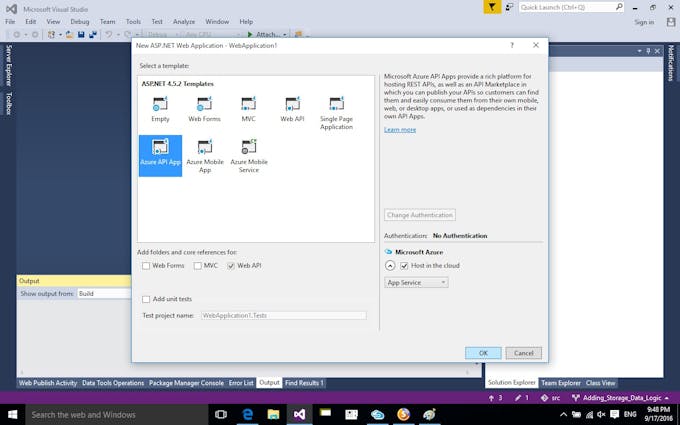The image size is (680, 425).
Task: Click the src repository status item
Action: (x=551, y=398)
